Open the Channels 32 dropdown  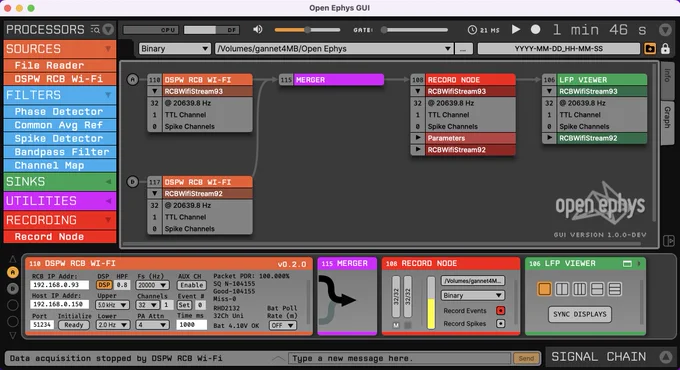(147, 305)
